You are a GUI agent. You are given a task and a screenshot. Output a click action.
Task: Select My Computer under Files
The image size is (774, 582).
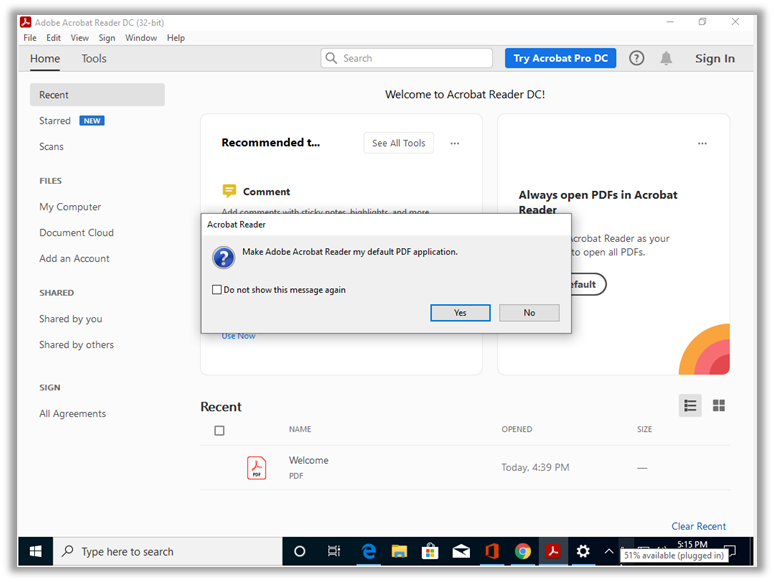coord(70,207)
